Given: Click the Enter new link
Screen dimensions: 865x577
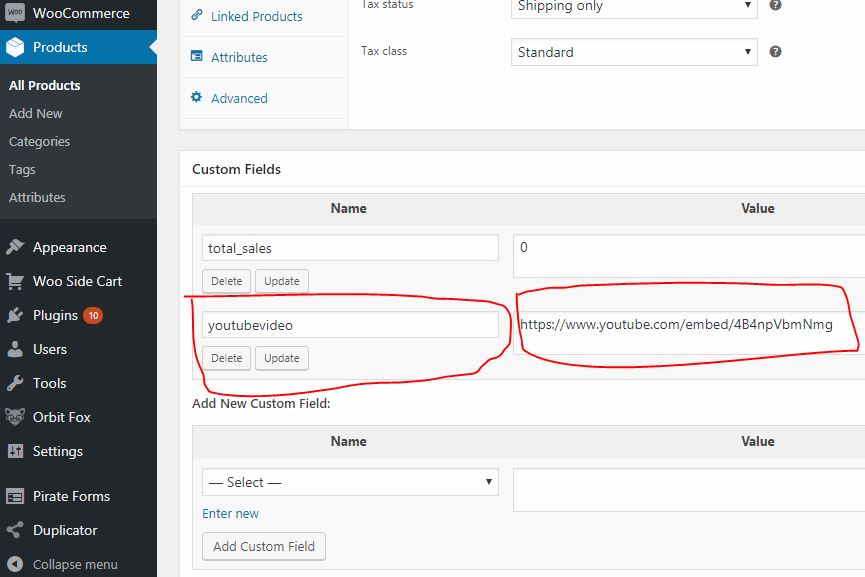Looking at the screenshot, I should pyautogui.click(x=230, y=513).
